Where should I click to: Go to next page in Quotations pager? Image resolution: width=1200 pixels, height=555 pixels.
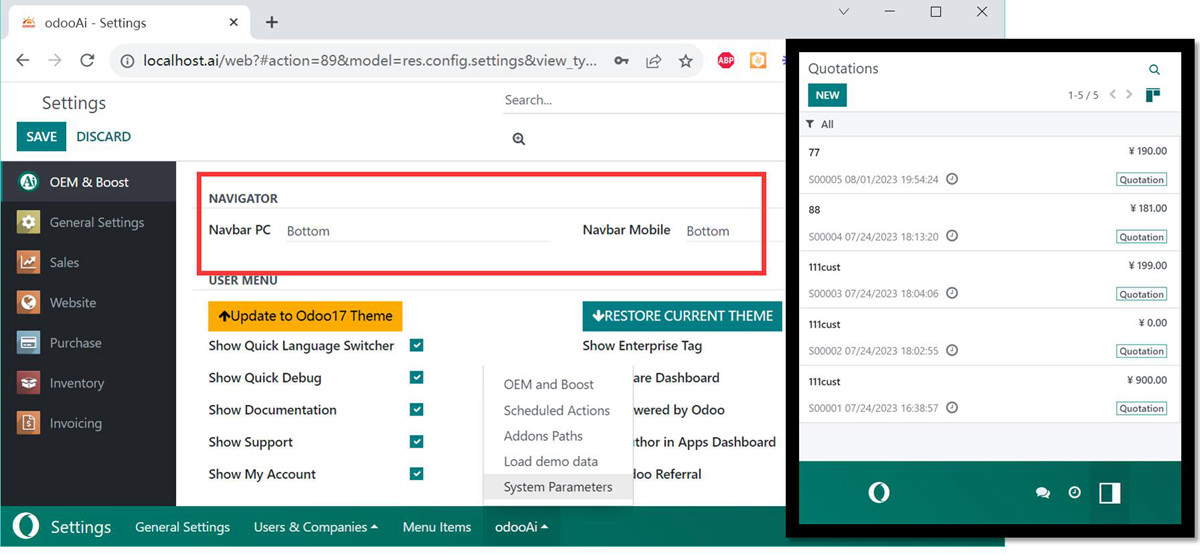click(1129, 95)
